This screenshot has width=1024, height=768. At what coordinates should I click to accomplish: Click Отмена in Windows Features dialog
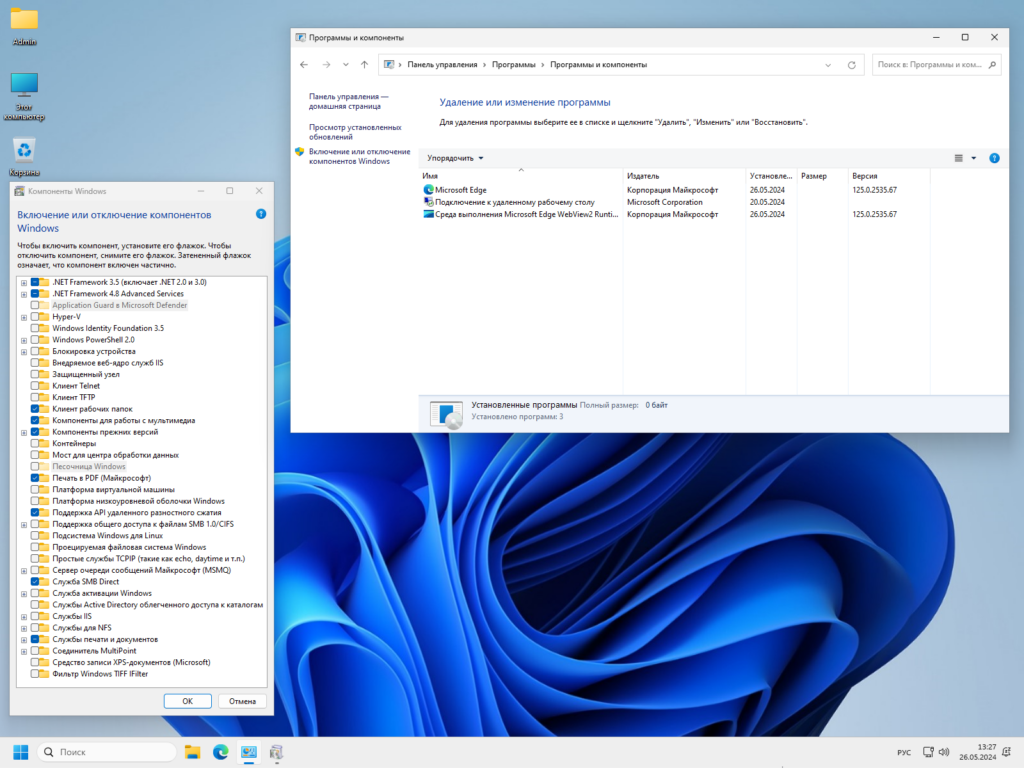click(x=242, y=701)
